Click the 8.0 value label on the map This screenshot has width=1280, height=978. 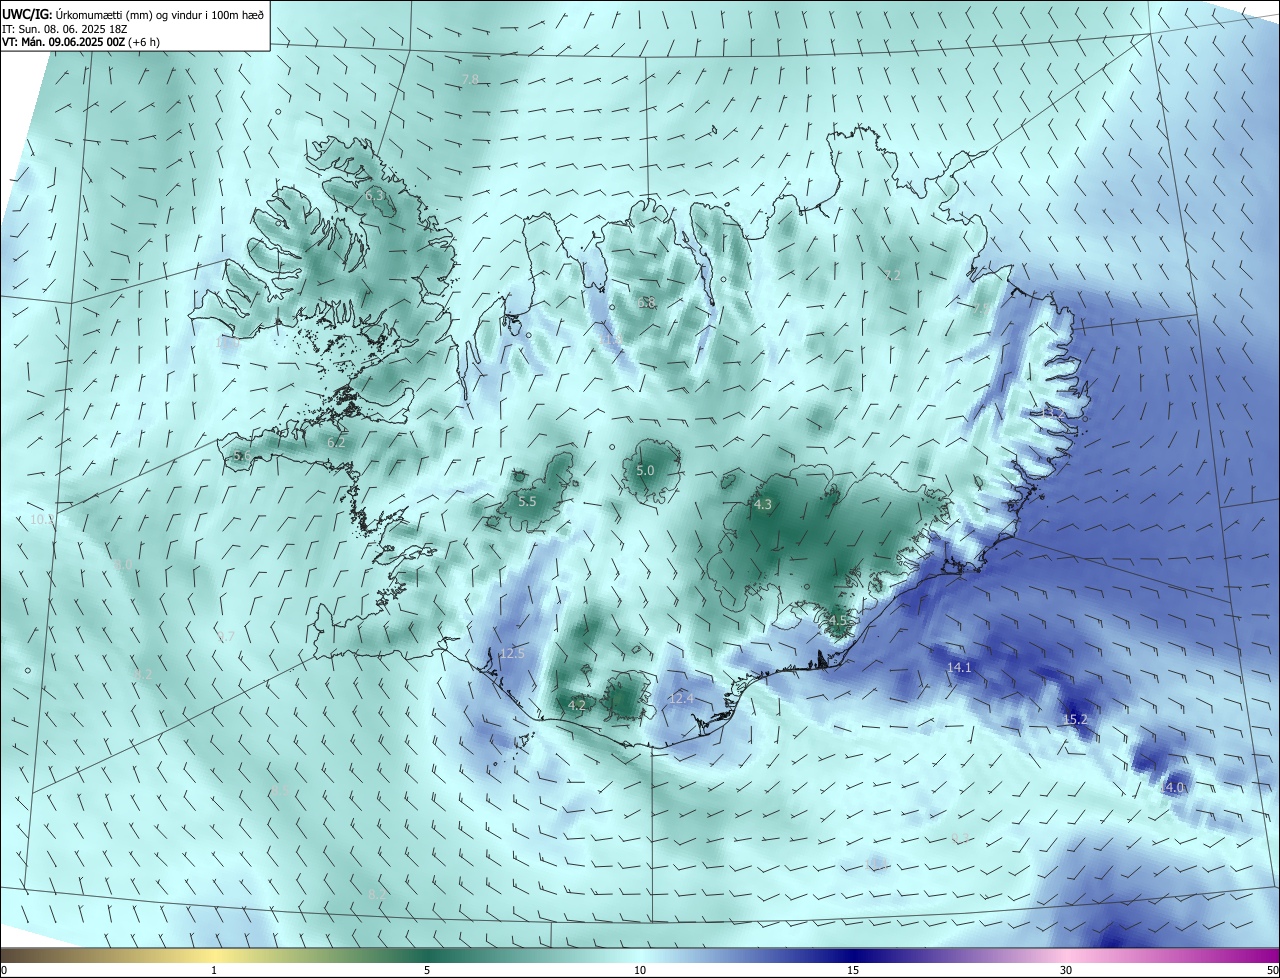click(x=122, y=566)
